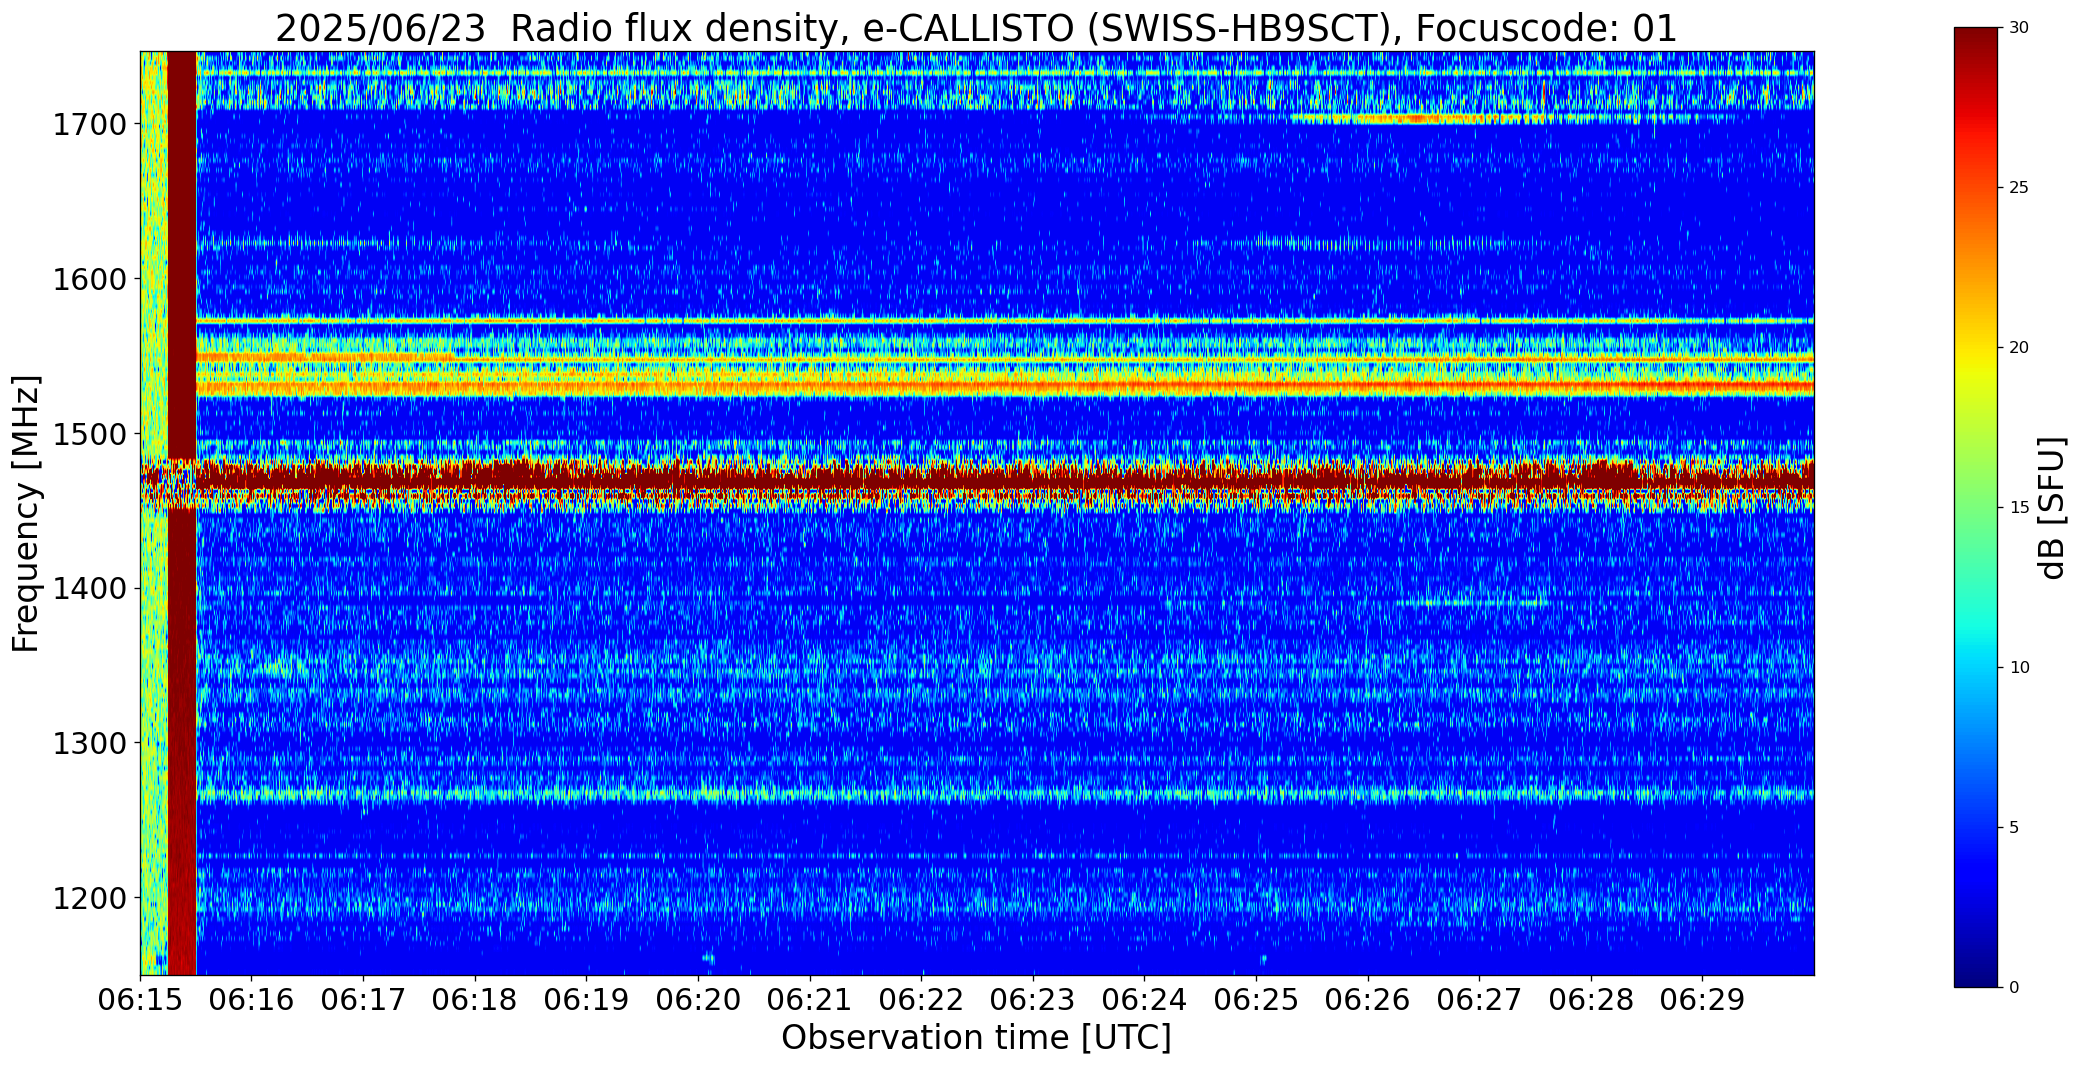Click the colorbar tick label 25

pos(2019,188)
